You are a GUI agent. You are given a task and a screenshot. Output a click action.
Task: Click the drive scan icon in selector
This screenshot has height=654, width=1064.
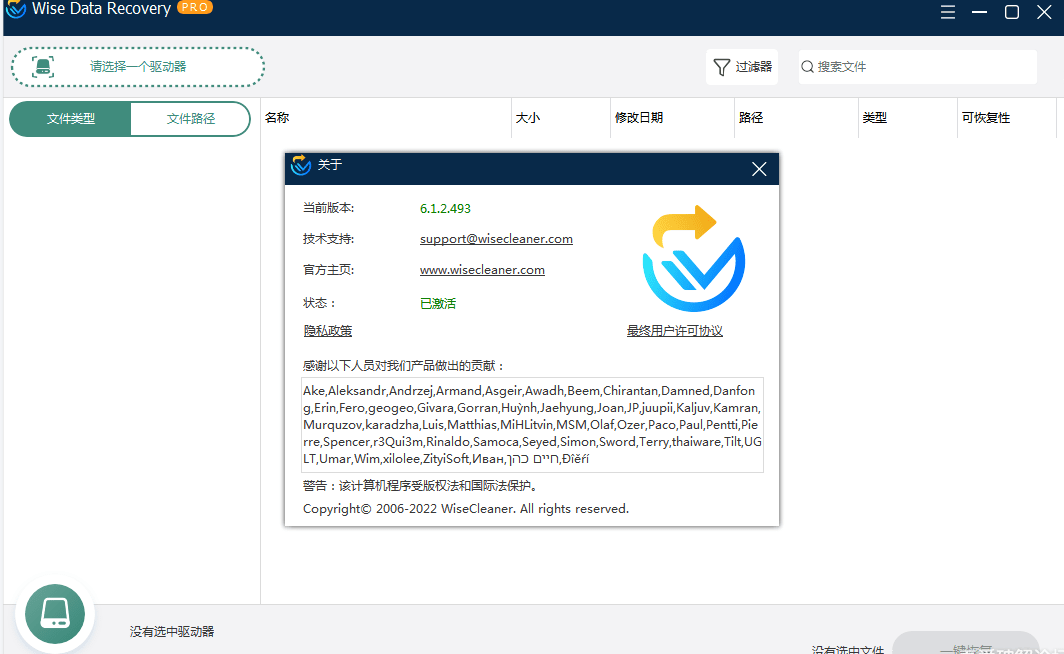click(43, 66)
